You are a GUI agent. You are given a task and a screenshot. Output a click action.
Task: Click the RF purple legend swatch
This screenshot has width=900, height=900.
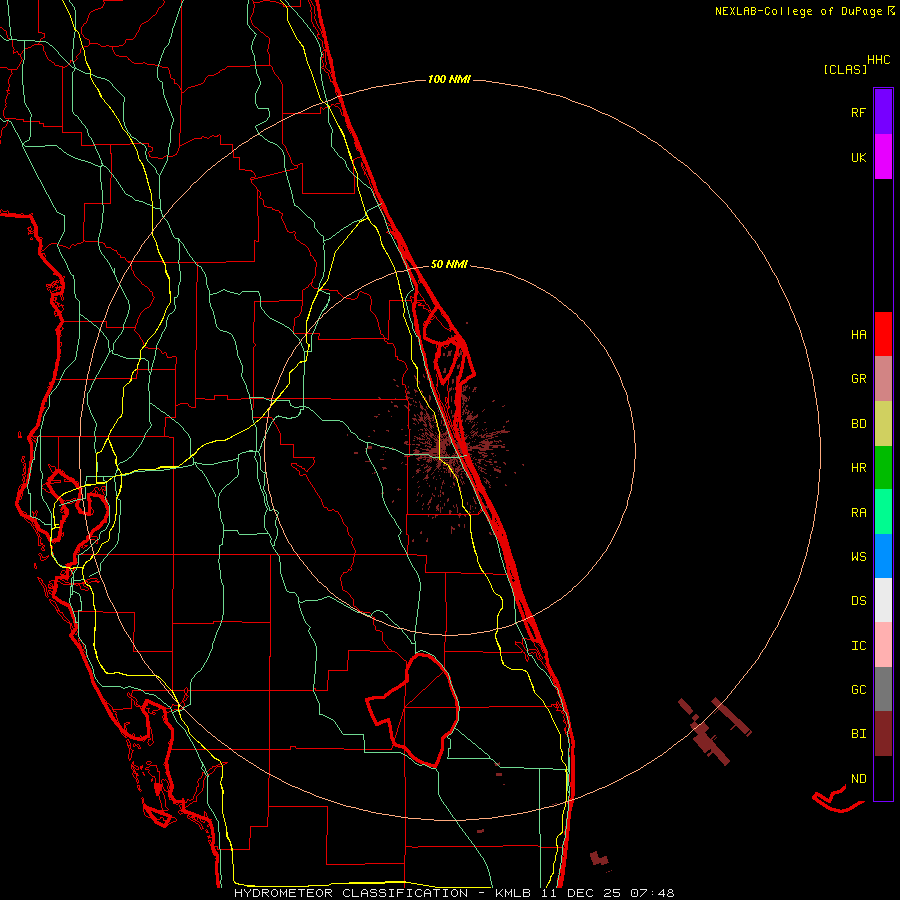pos(883,112)
